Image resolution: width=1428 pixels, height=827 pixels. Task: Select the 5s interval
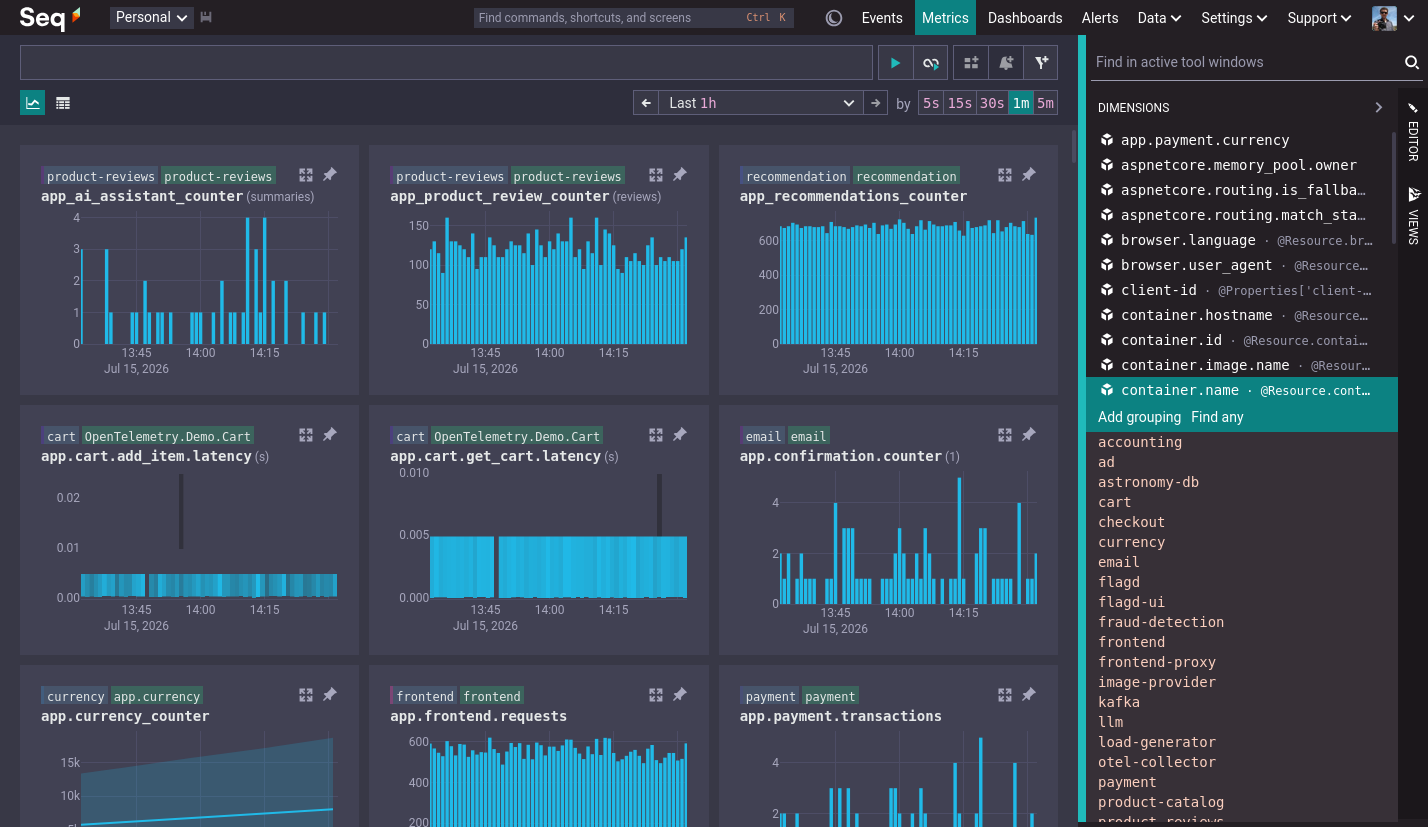point(931,103)
